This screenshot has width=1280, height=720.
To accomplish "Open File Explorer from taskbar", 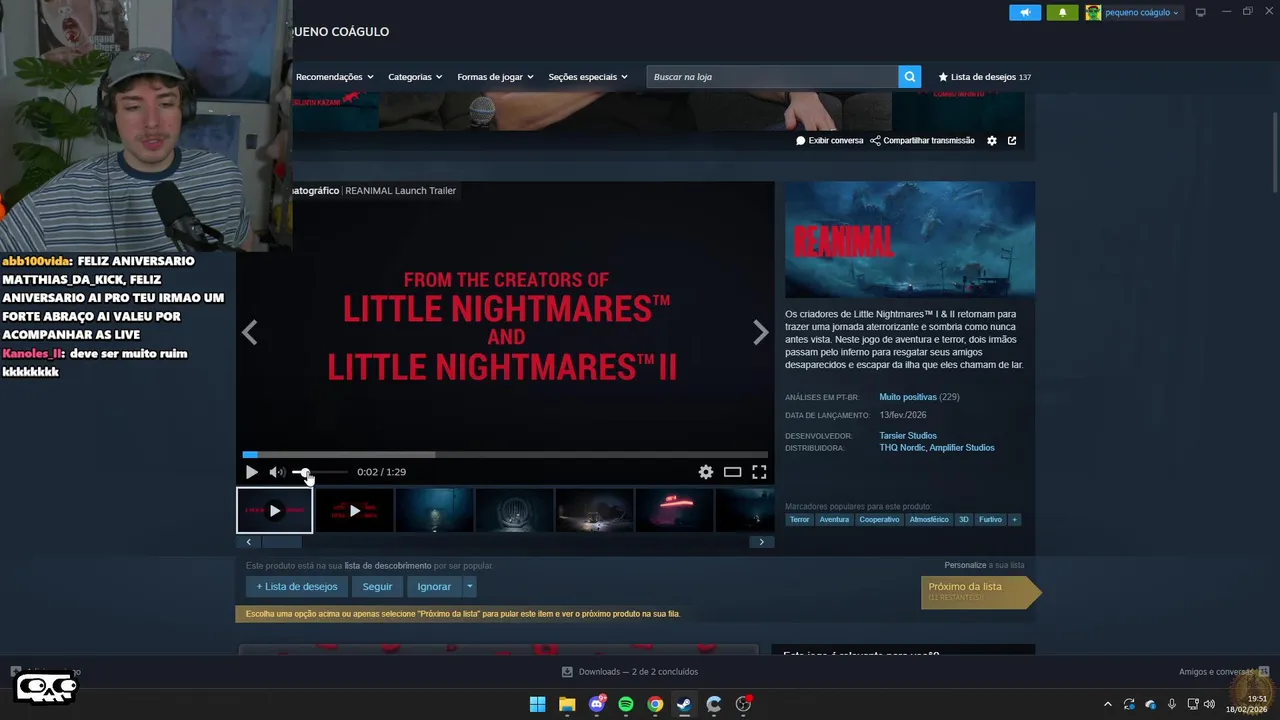I will (x=567, y=704).
